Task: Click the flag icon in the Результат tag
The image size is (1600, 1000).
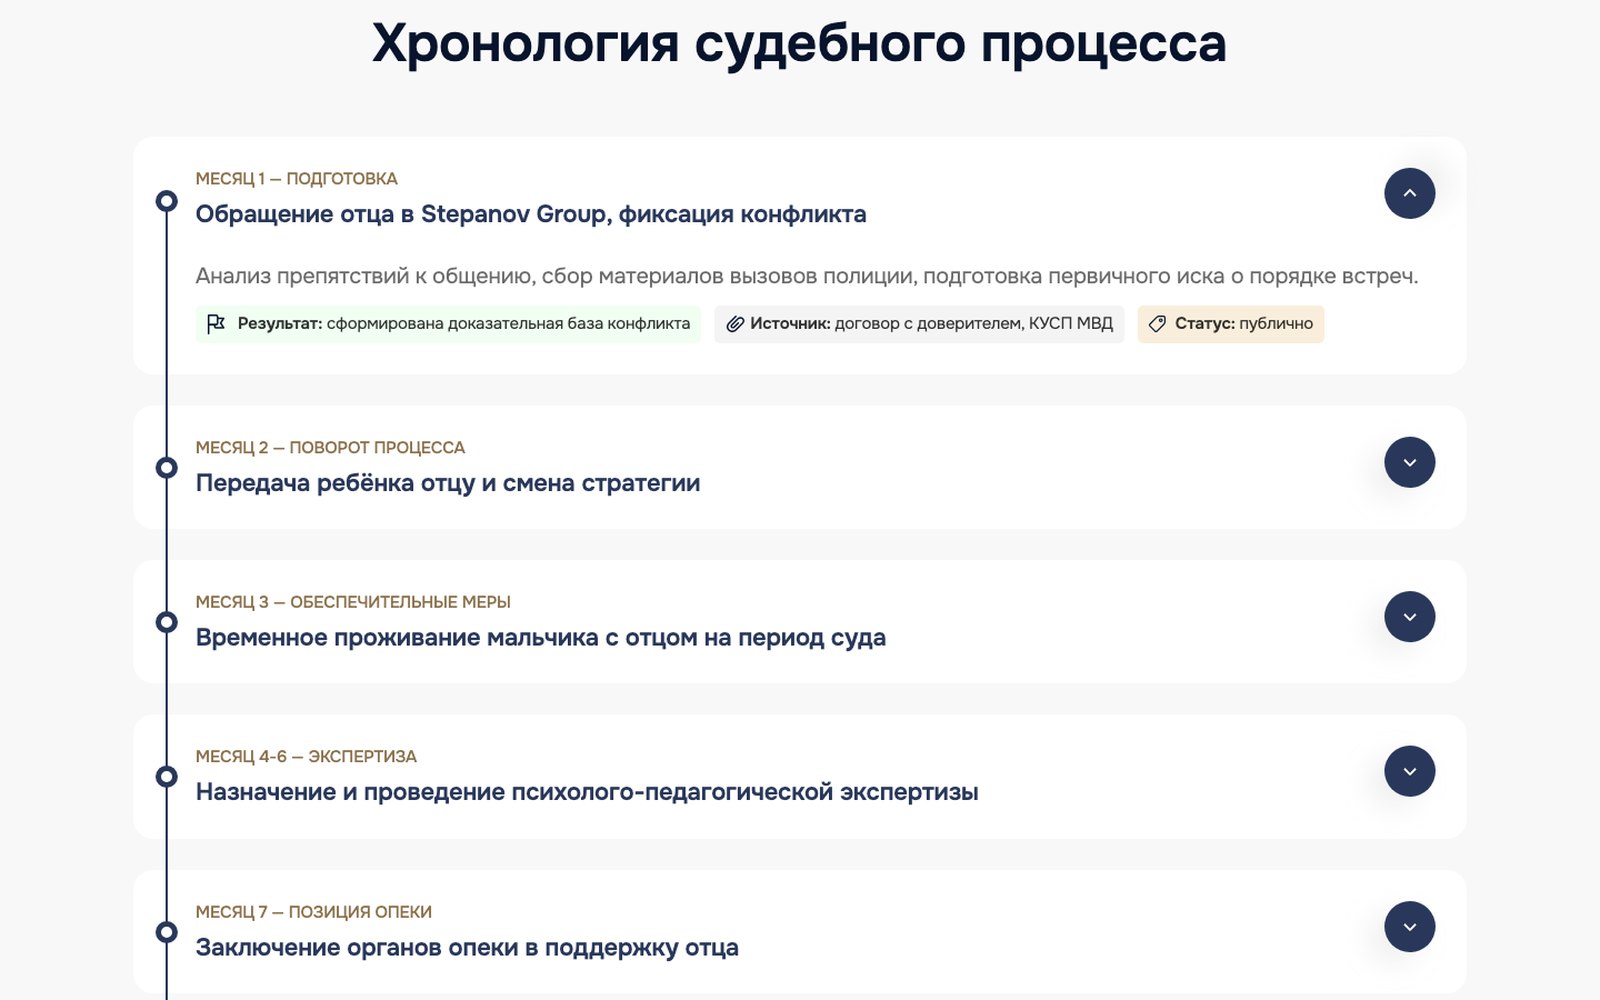Action: coord(216,324)
